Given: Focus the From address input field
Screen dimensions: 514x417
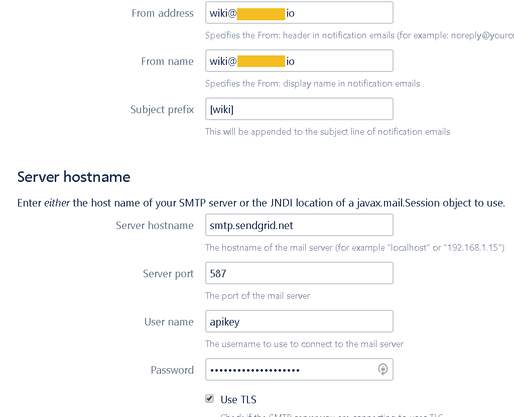Looking at the screenshot, I should click(299, 13).
